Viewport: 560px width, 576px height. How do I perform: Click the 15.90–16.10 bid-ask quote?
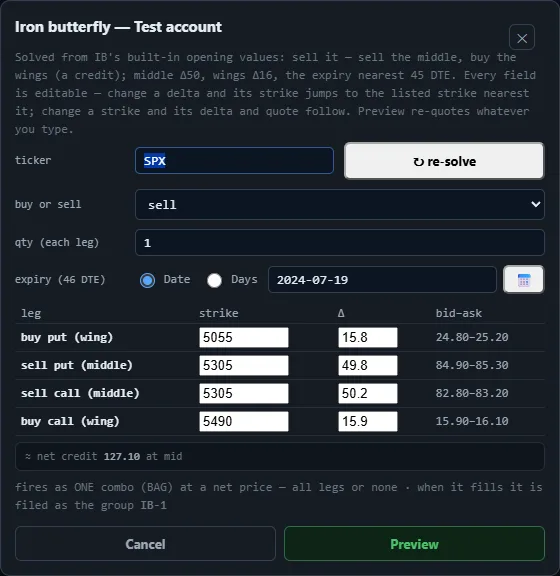(472, 421)
